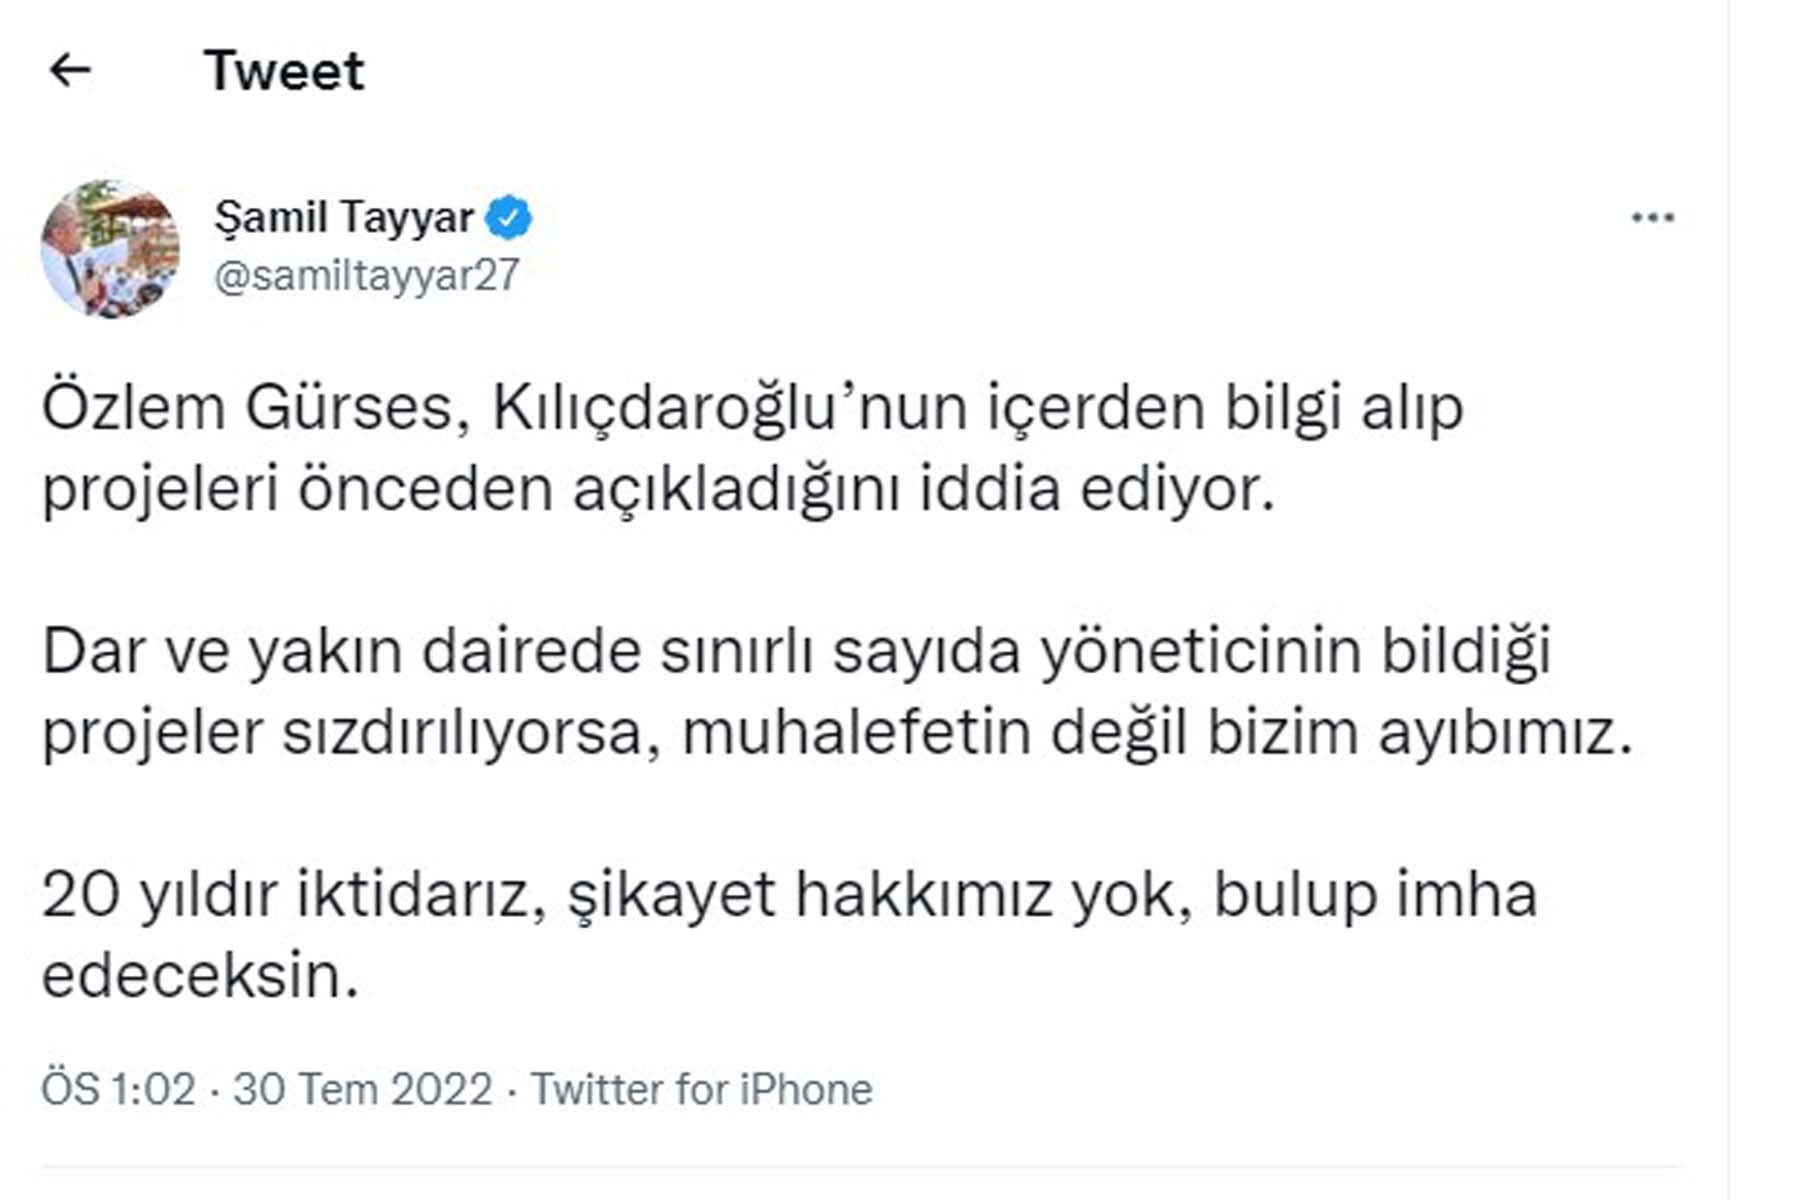Click the header bar above the tweet
Screen dimensions: 1817x1200
(900, 70)
